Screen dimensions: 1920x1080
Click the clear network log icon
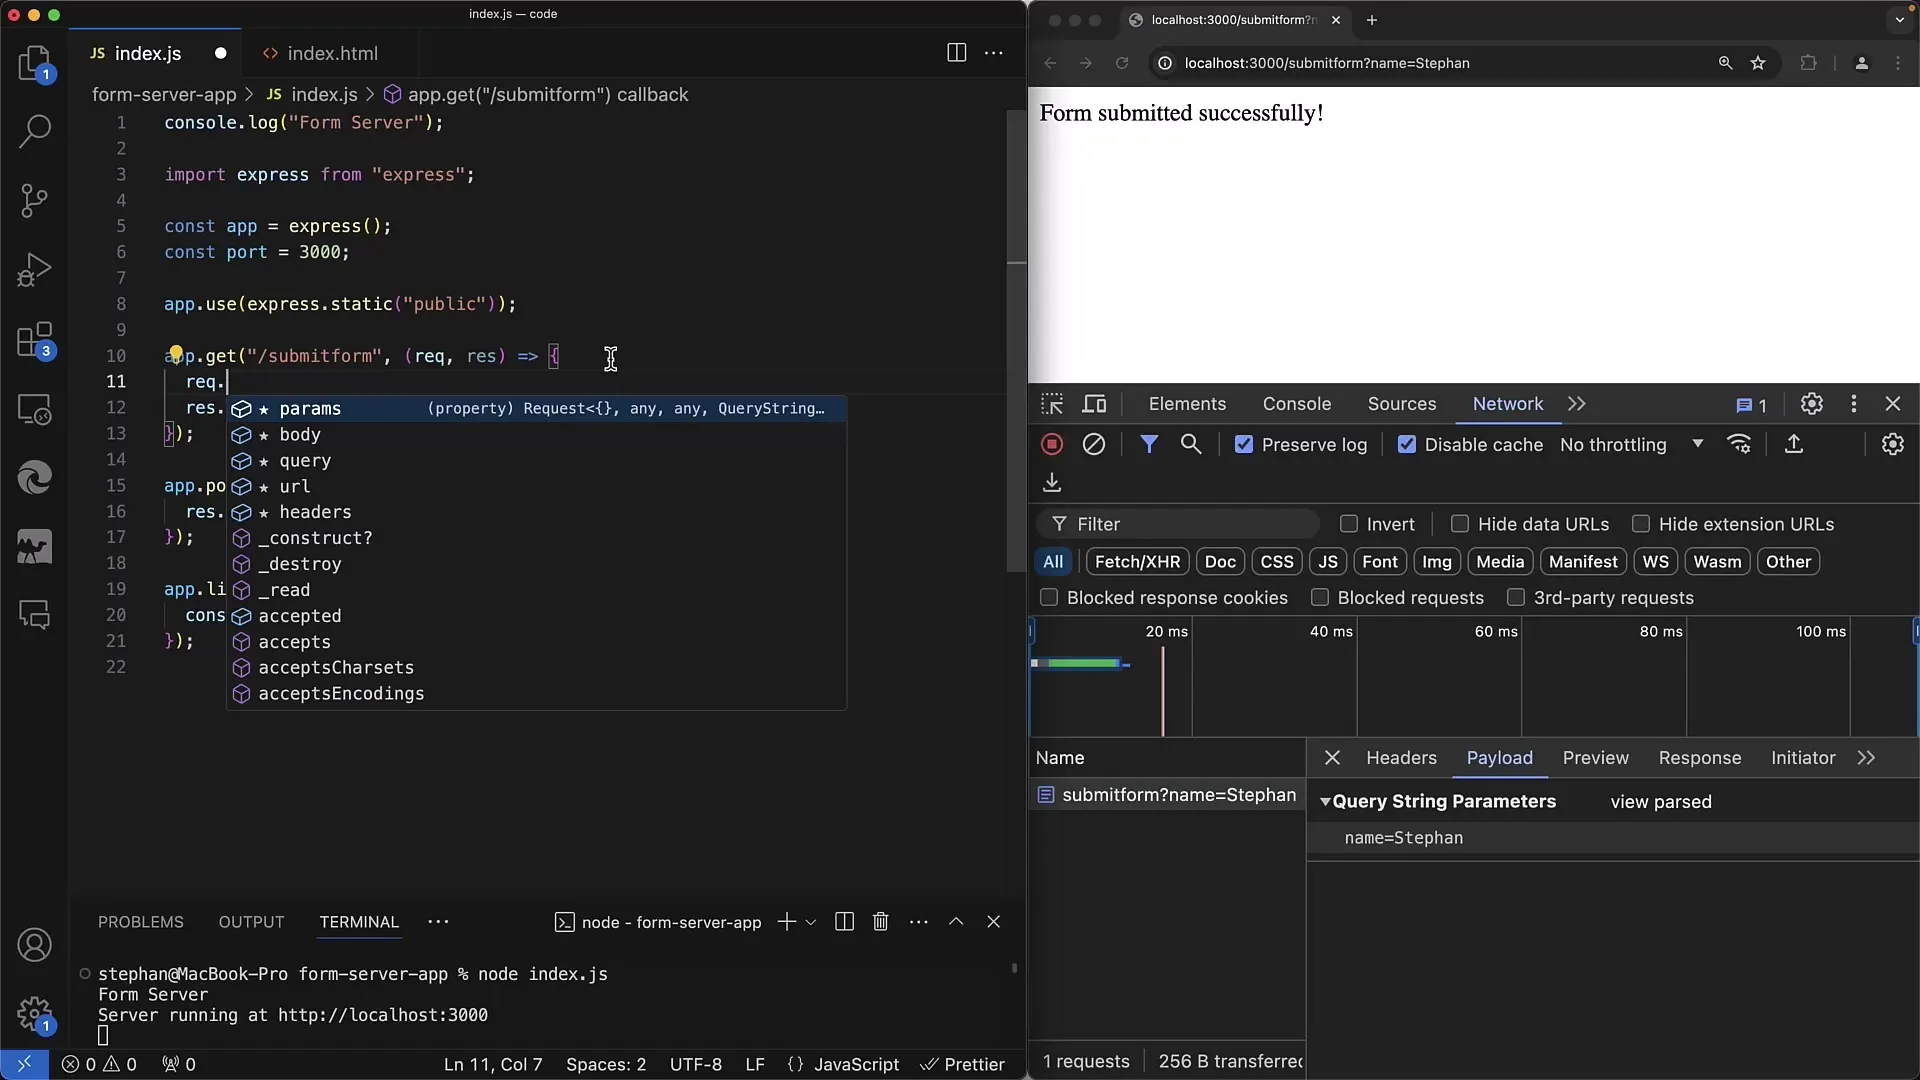pos(1093,444)
